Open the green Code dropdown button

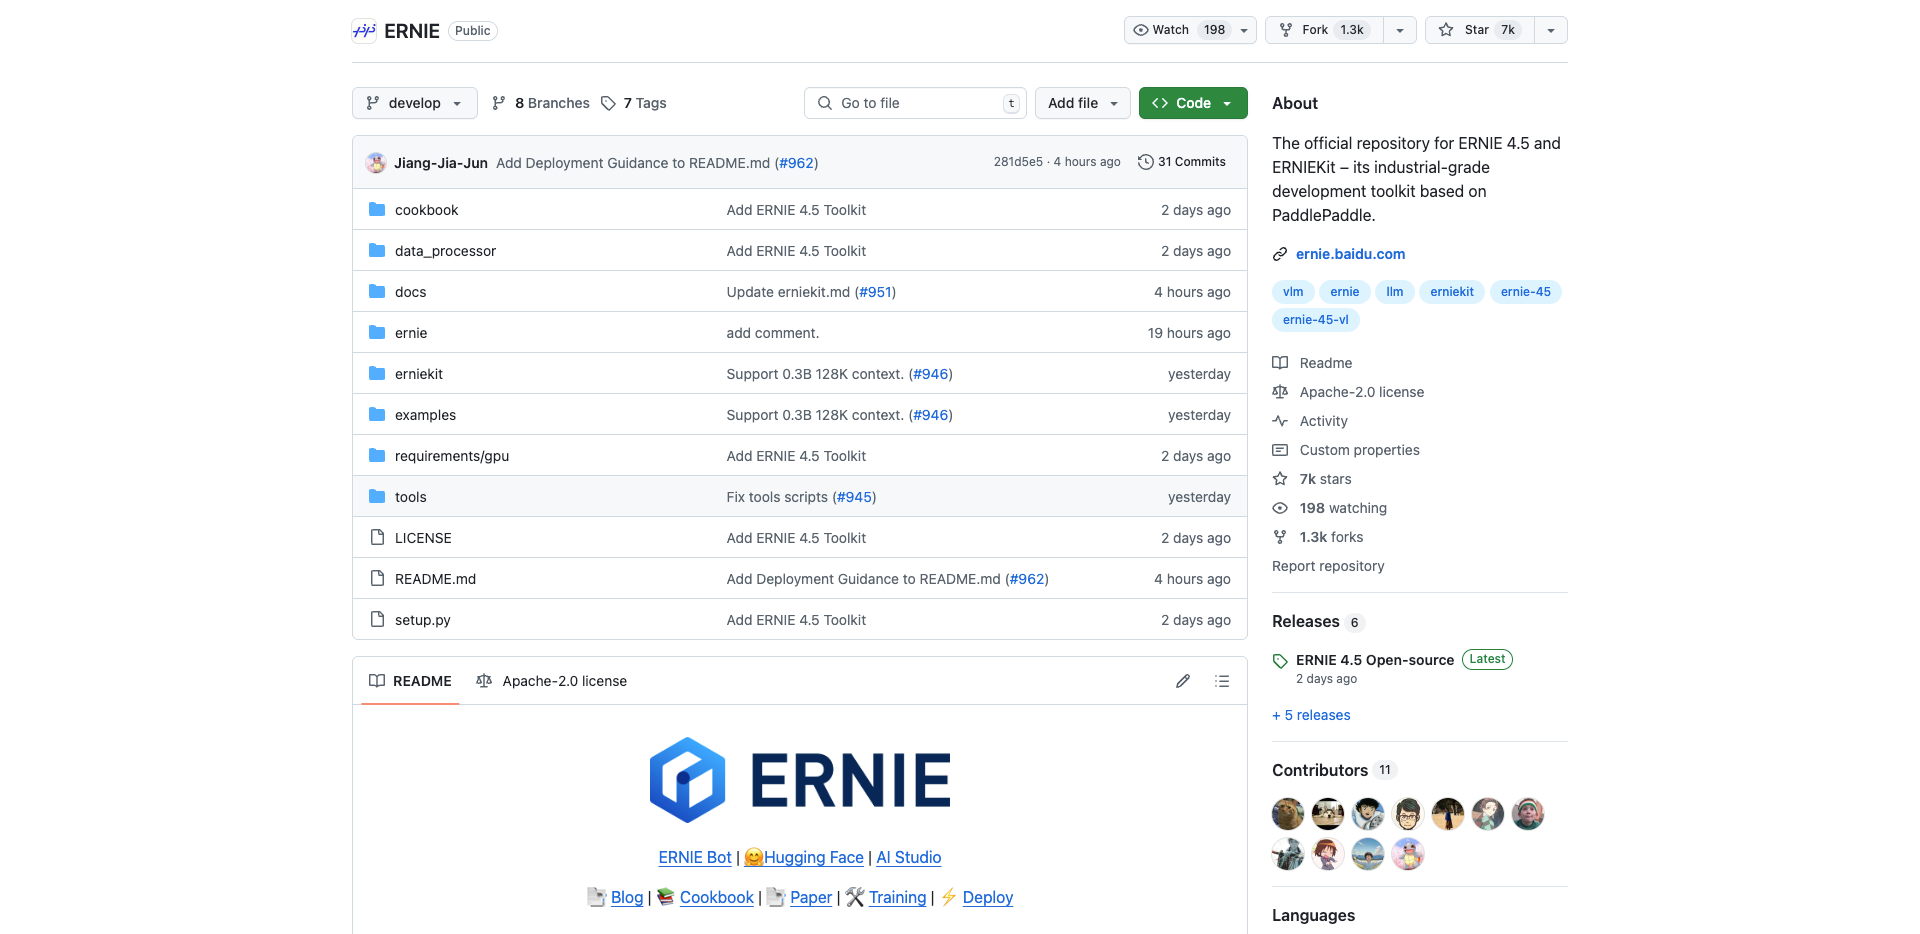point(1193,103)
